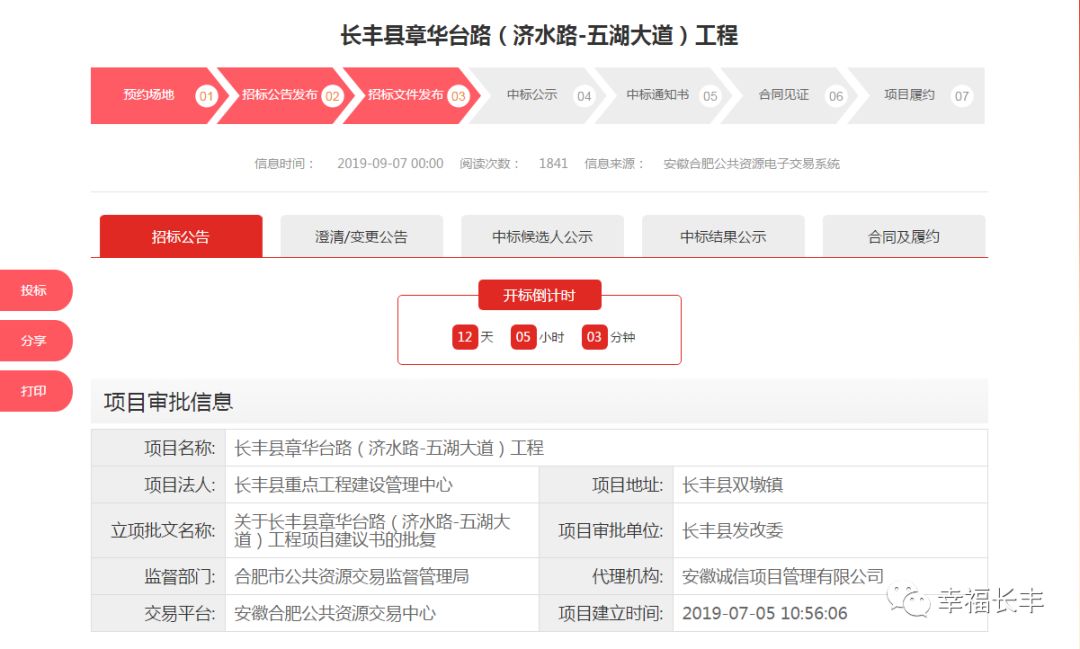The image size is (1080, 649).
Task: Click the value 长丰县发改委
Action: point(732,530)
